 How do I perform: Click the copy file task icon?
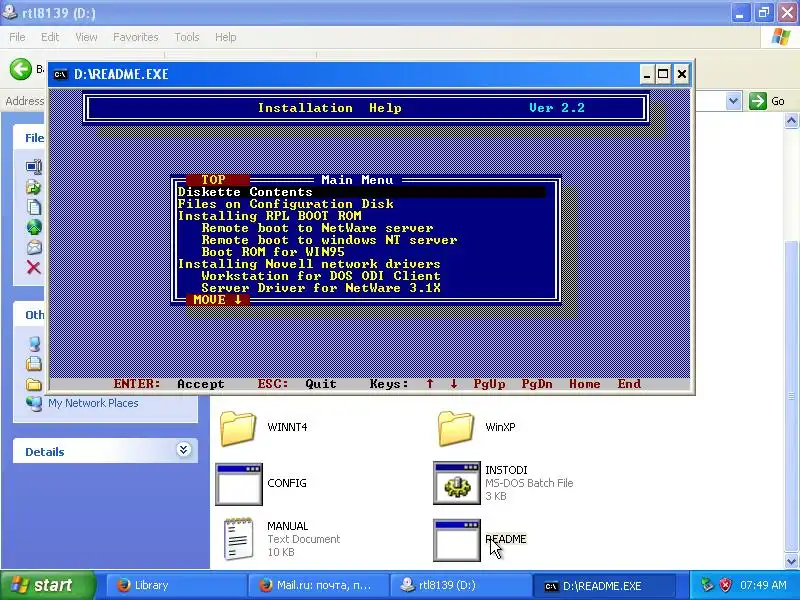[x=34, y=207]
